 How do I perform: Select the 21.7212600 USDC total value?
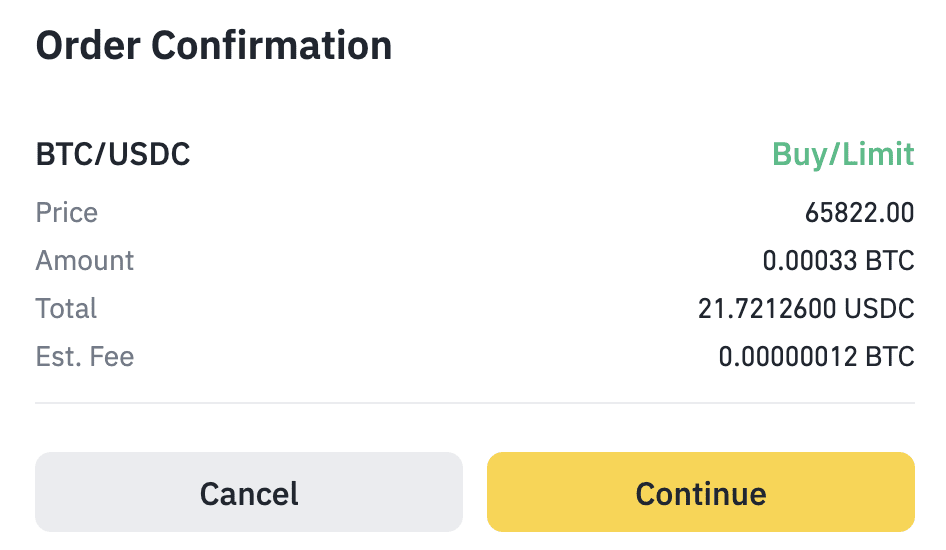(x=806, y=309)
